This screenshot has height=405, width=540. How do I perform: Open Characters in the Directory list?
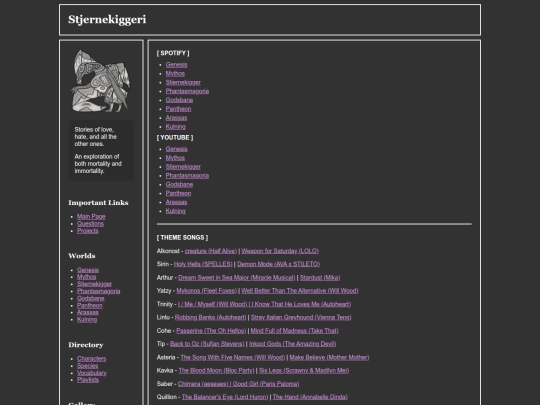(x=92, y=359)
